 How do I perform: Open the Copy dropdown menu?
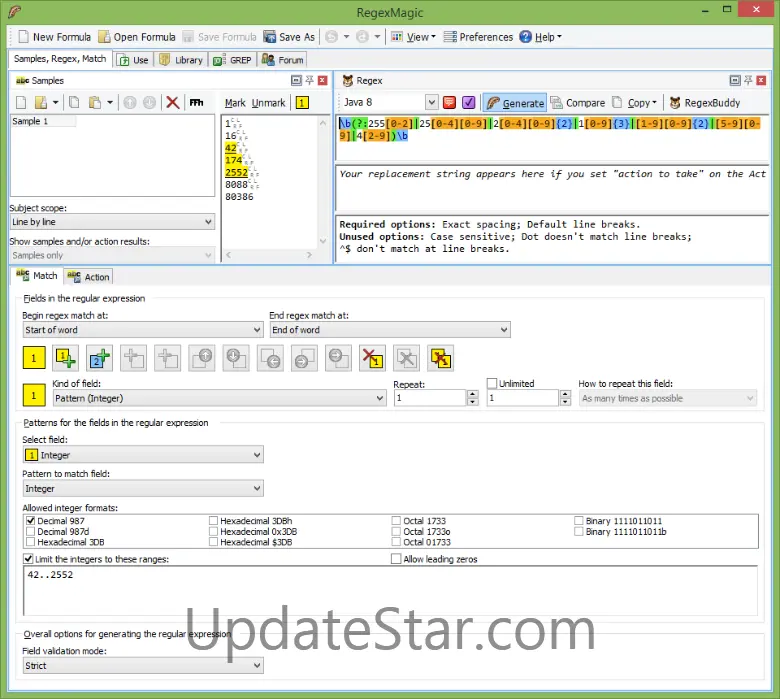[x=635, y=103]
